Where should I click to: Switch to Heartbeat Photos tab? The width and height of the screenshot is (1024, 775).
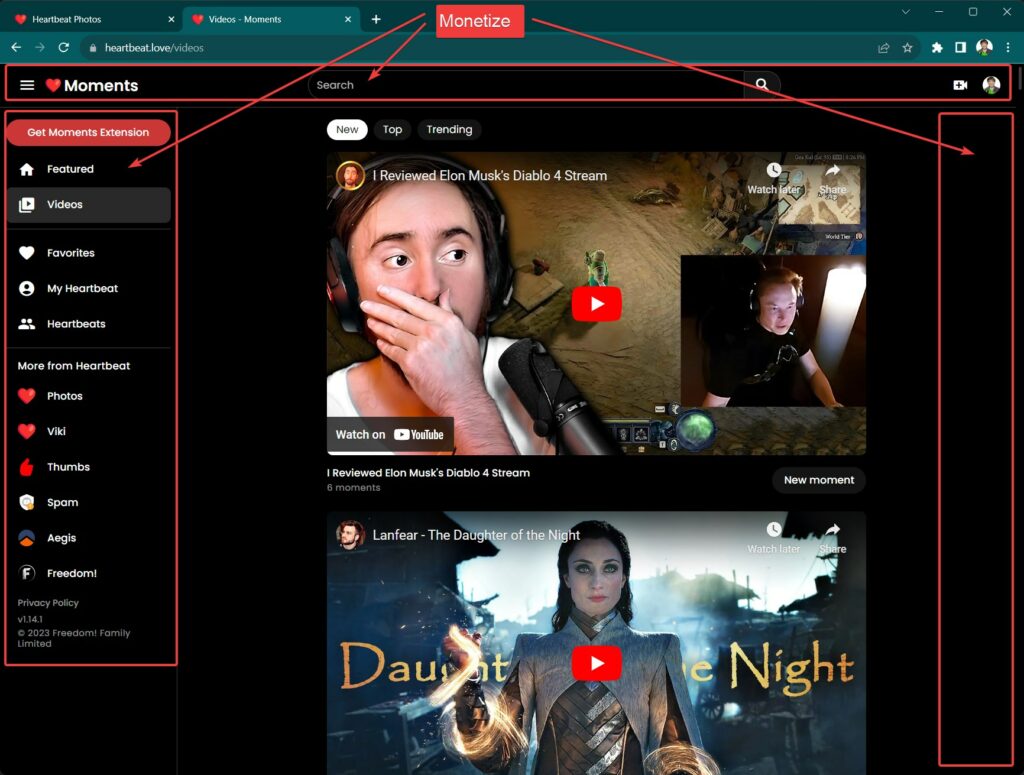click(x=91, y=20)
